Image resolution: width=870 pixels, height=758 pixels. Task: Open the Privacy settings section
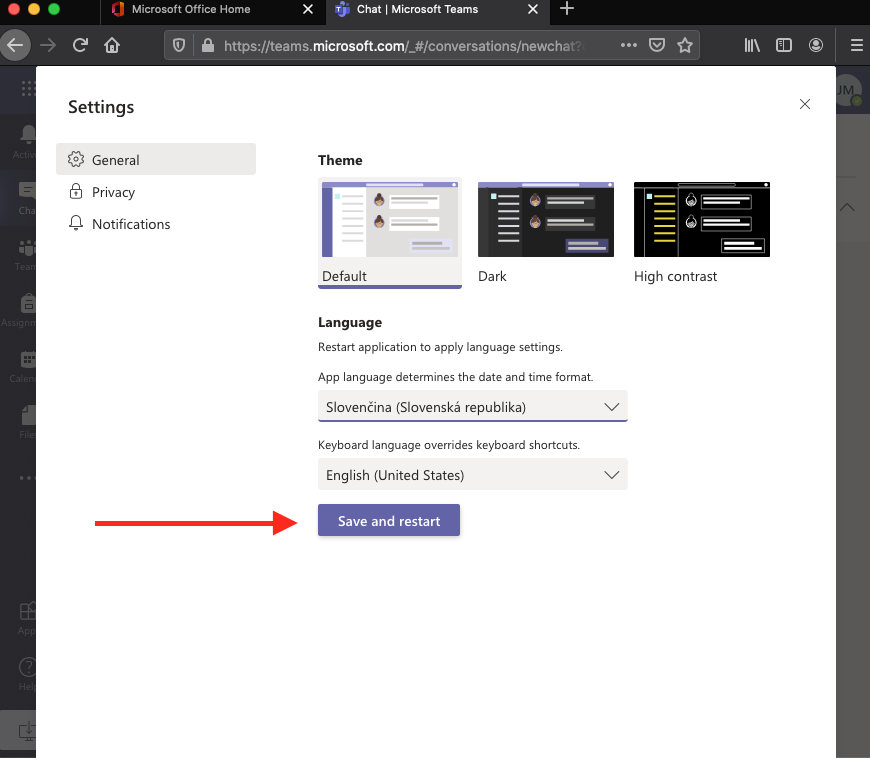pyautogui.click(x=113, y=192)
